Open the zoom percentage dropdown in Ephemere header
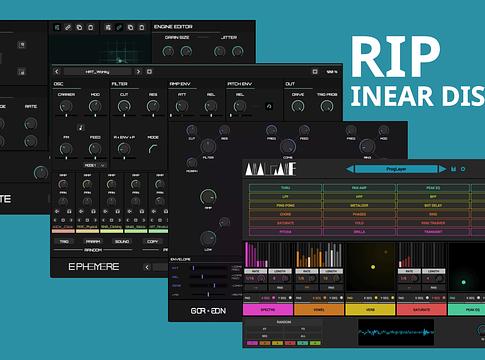This screenshot has height=360, width=485. click(332, 72)
